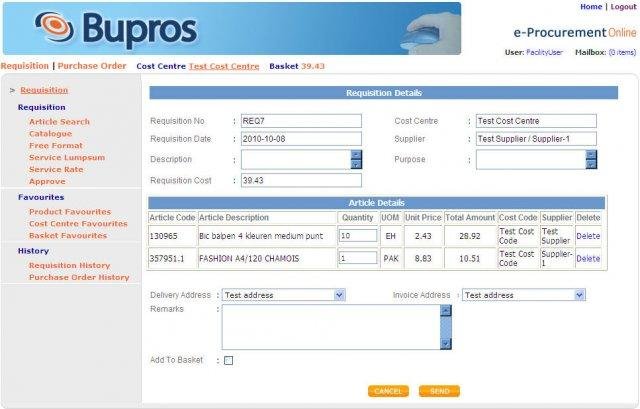Viewport: 640px width, 409px height.
Task: Click the History section heading
Action: pos(33,251)
